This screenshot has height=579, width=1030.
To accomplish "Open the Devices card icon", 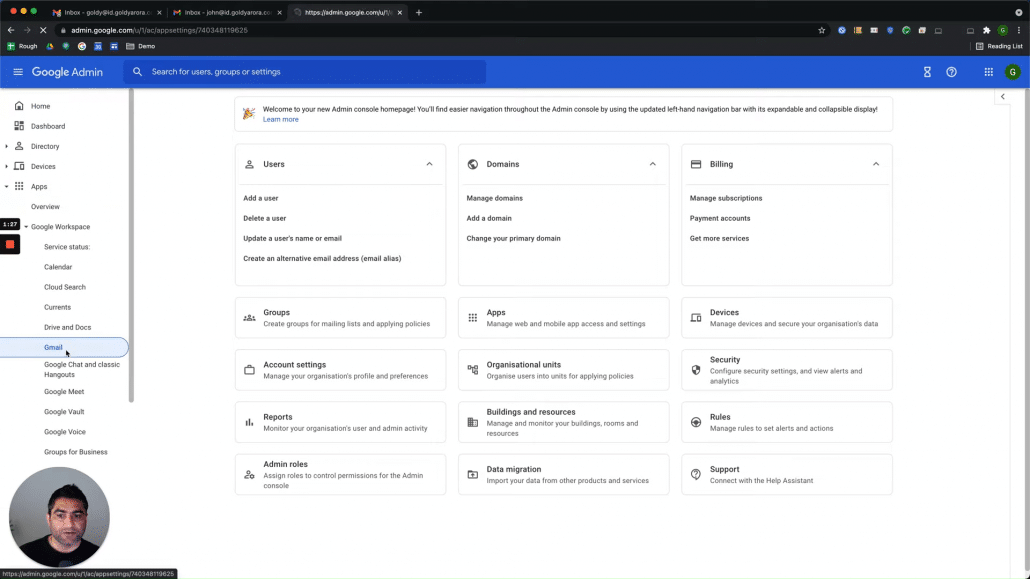I will [696, 318].
